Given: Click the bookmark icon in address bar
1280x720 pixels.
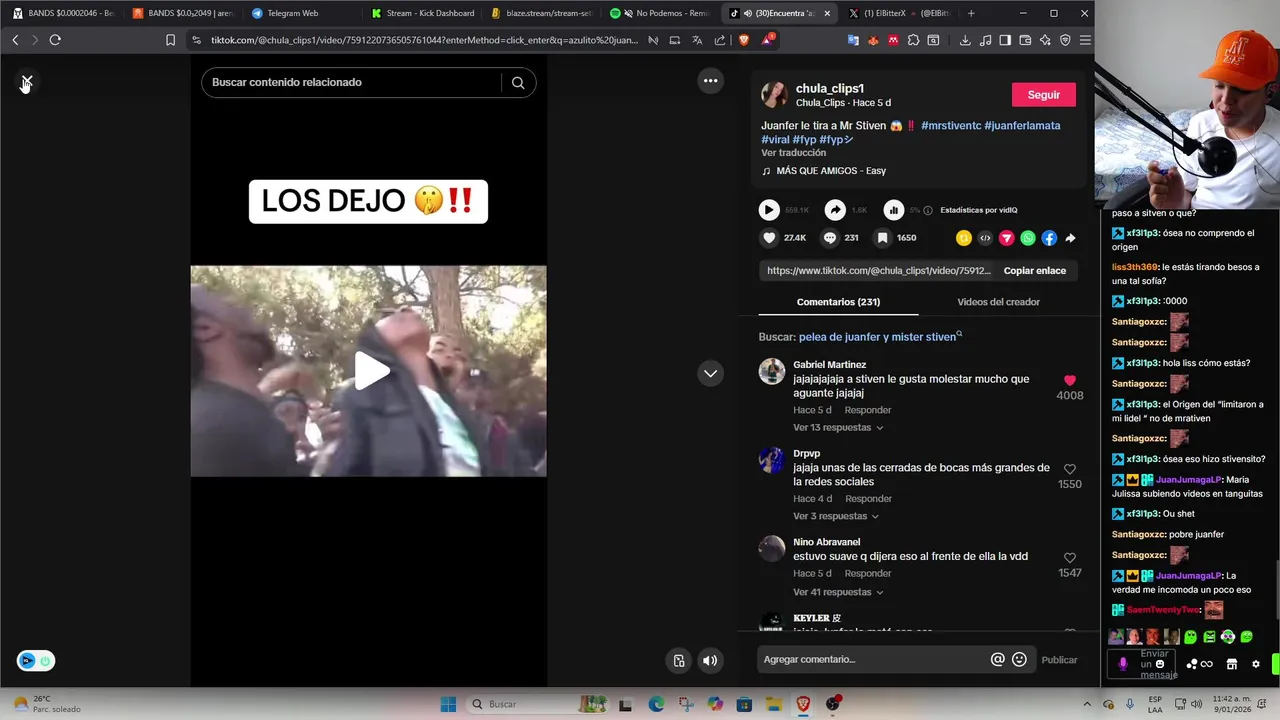Looking at the screenshot, I should click(x=170, y=40).
